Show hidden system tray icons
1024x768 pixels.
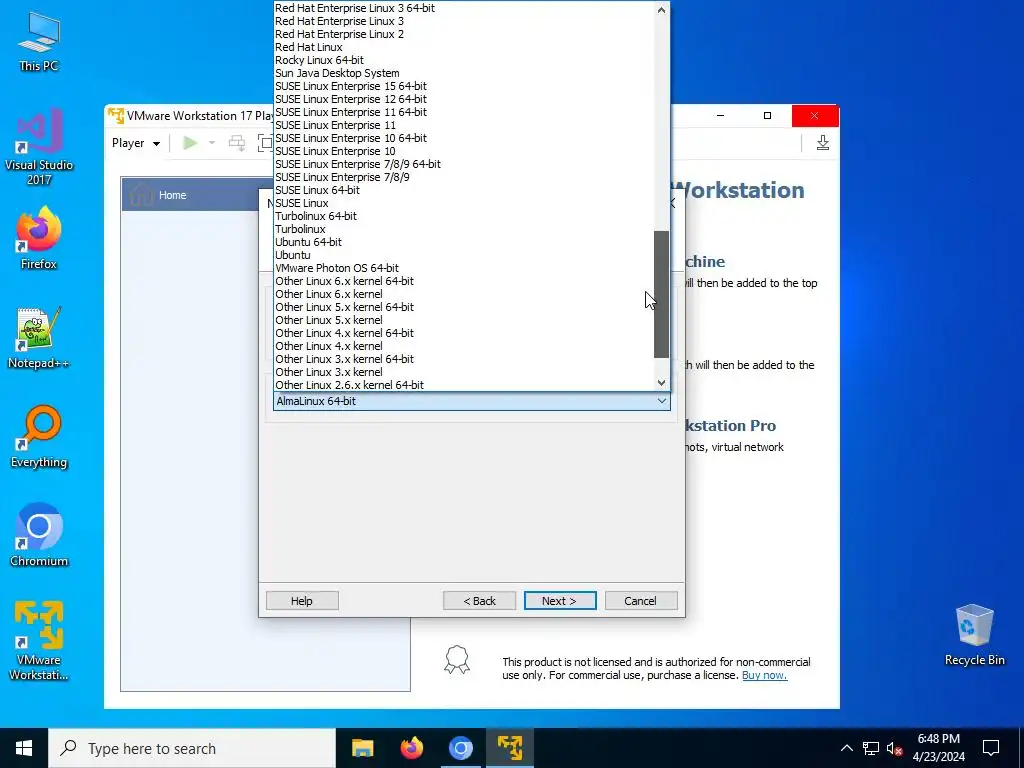[846, 748]
